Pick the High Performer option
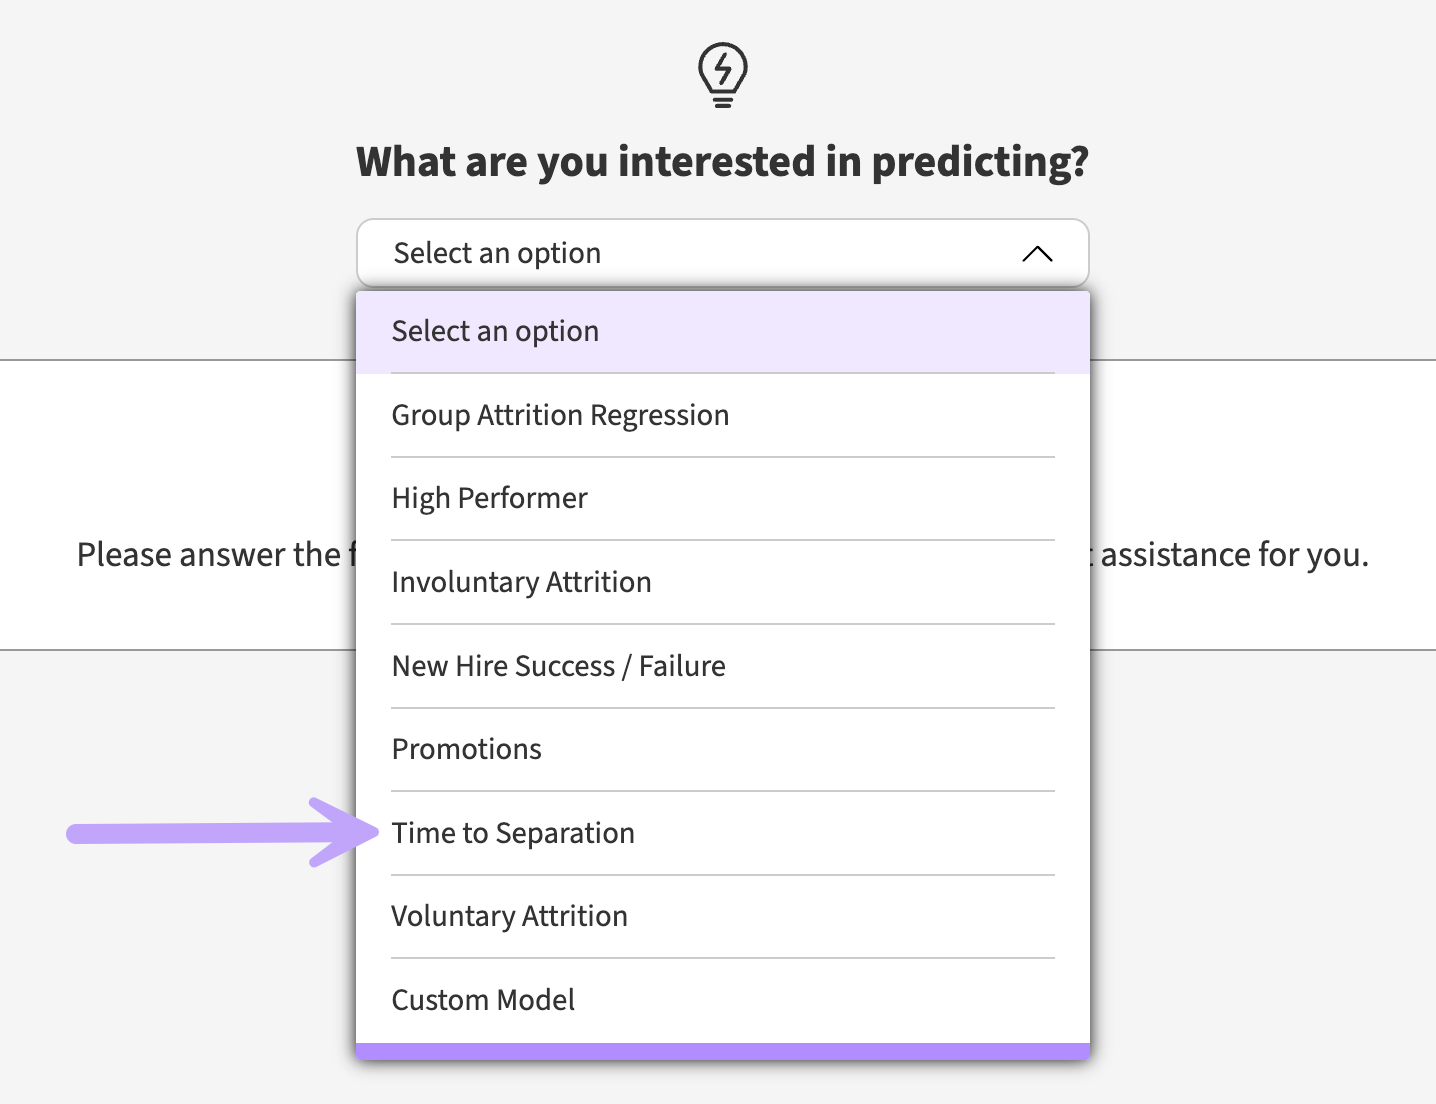This screenshot has width=1436, height=1104. pos(722,498)
